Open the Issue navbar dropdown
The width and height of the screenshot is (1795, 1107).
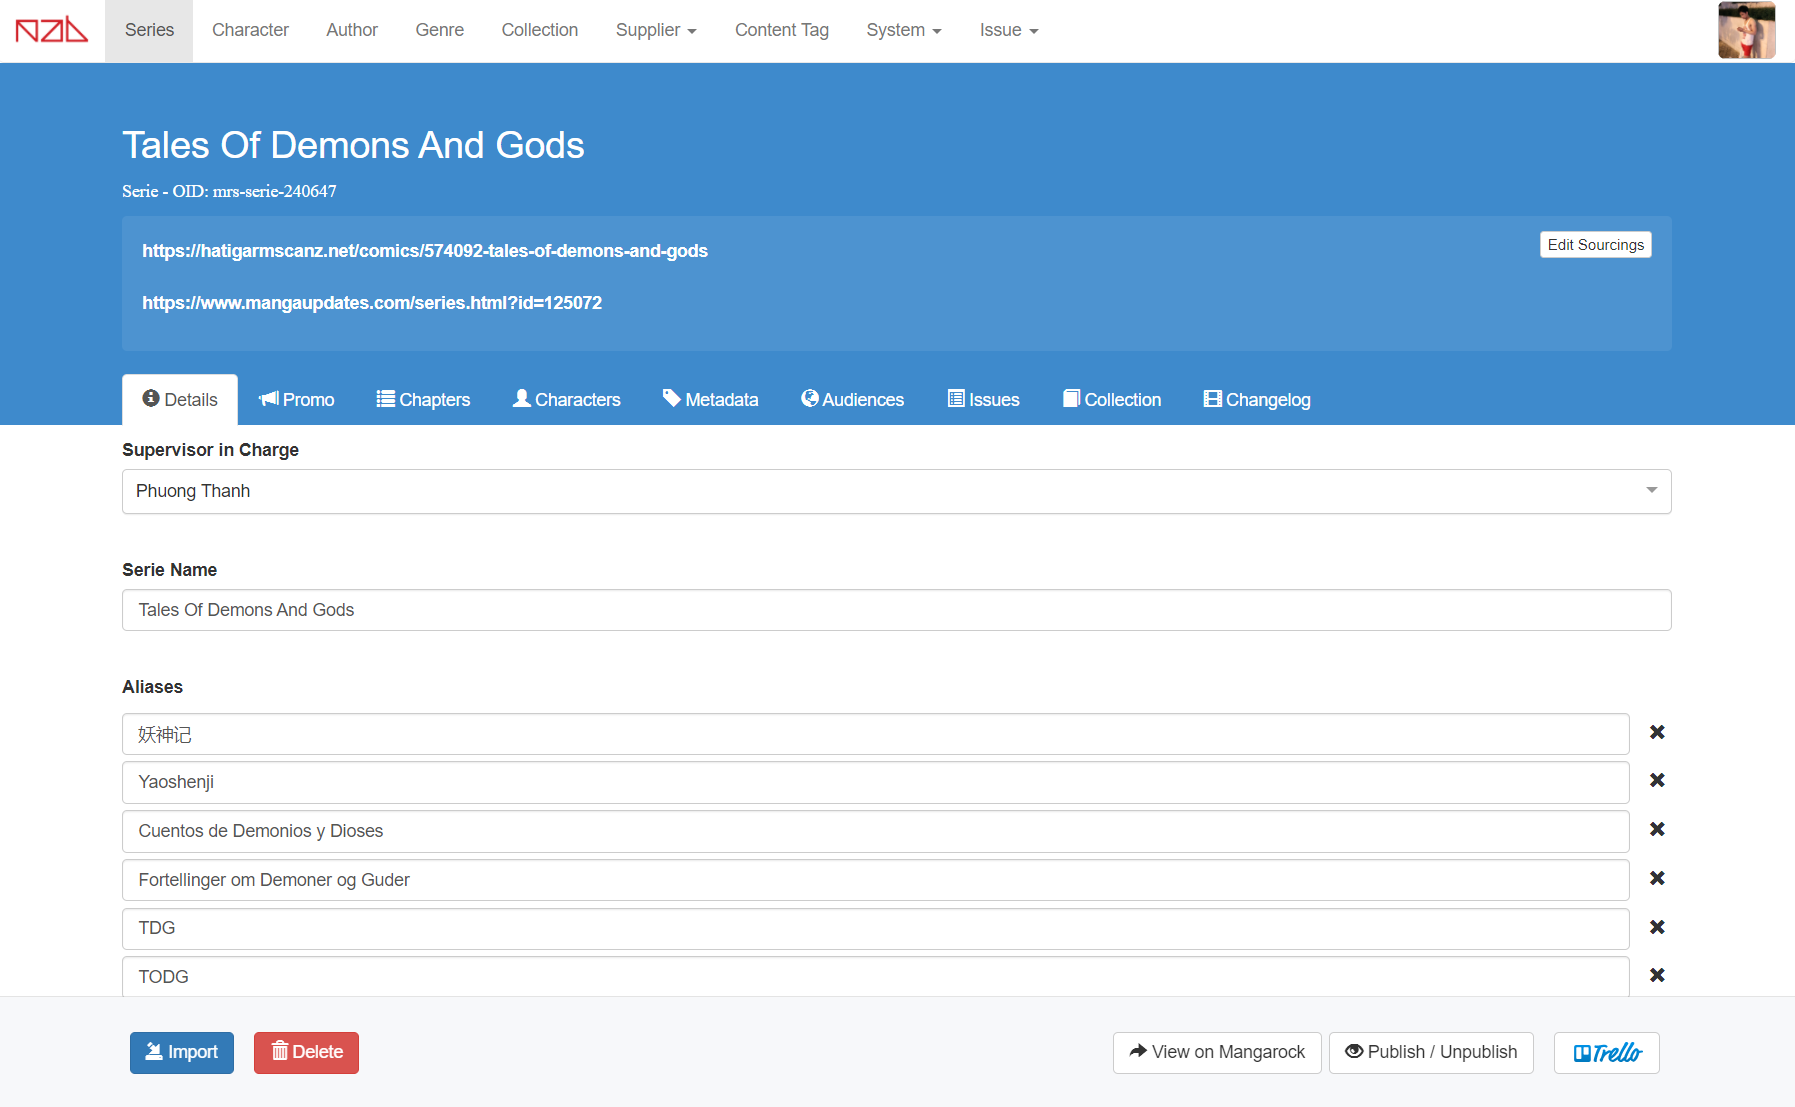1008,31
